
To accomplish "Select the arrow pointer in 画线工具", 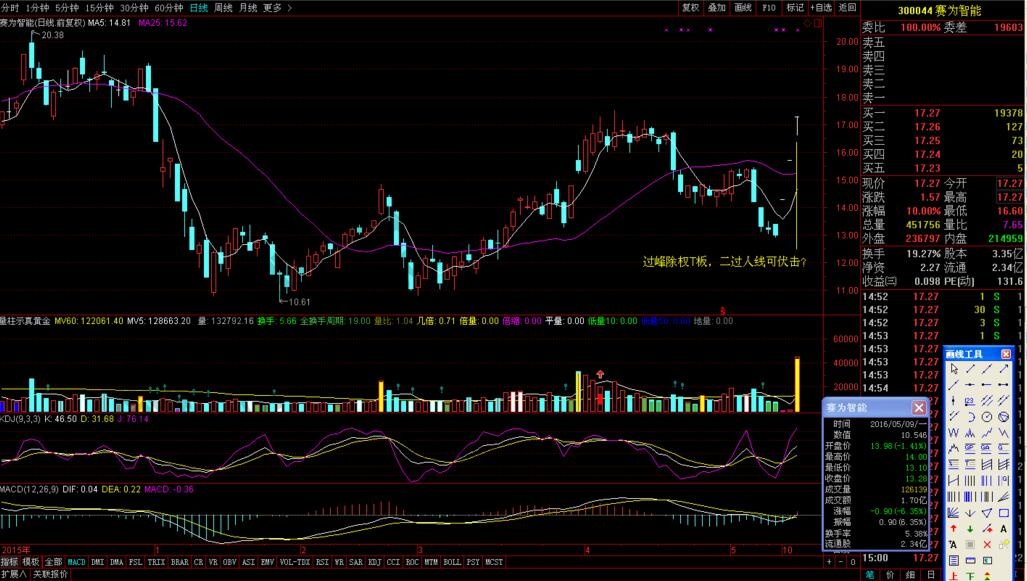I will coord(954,369).
